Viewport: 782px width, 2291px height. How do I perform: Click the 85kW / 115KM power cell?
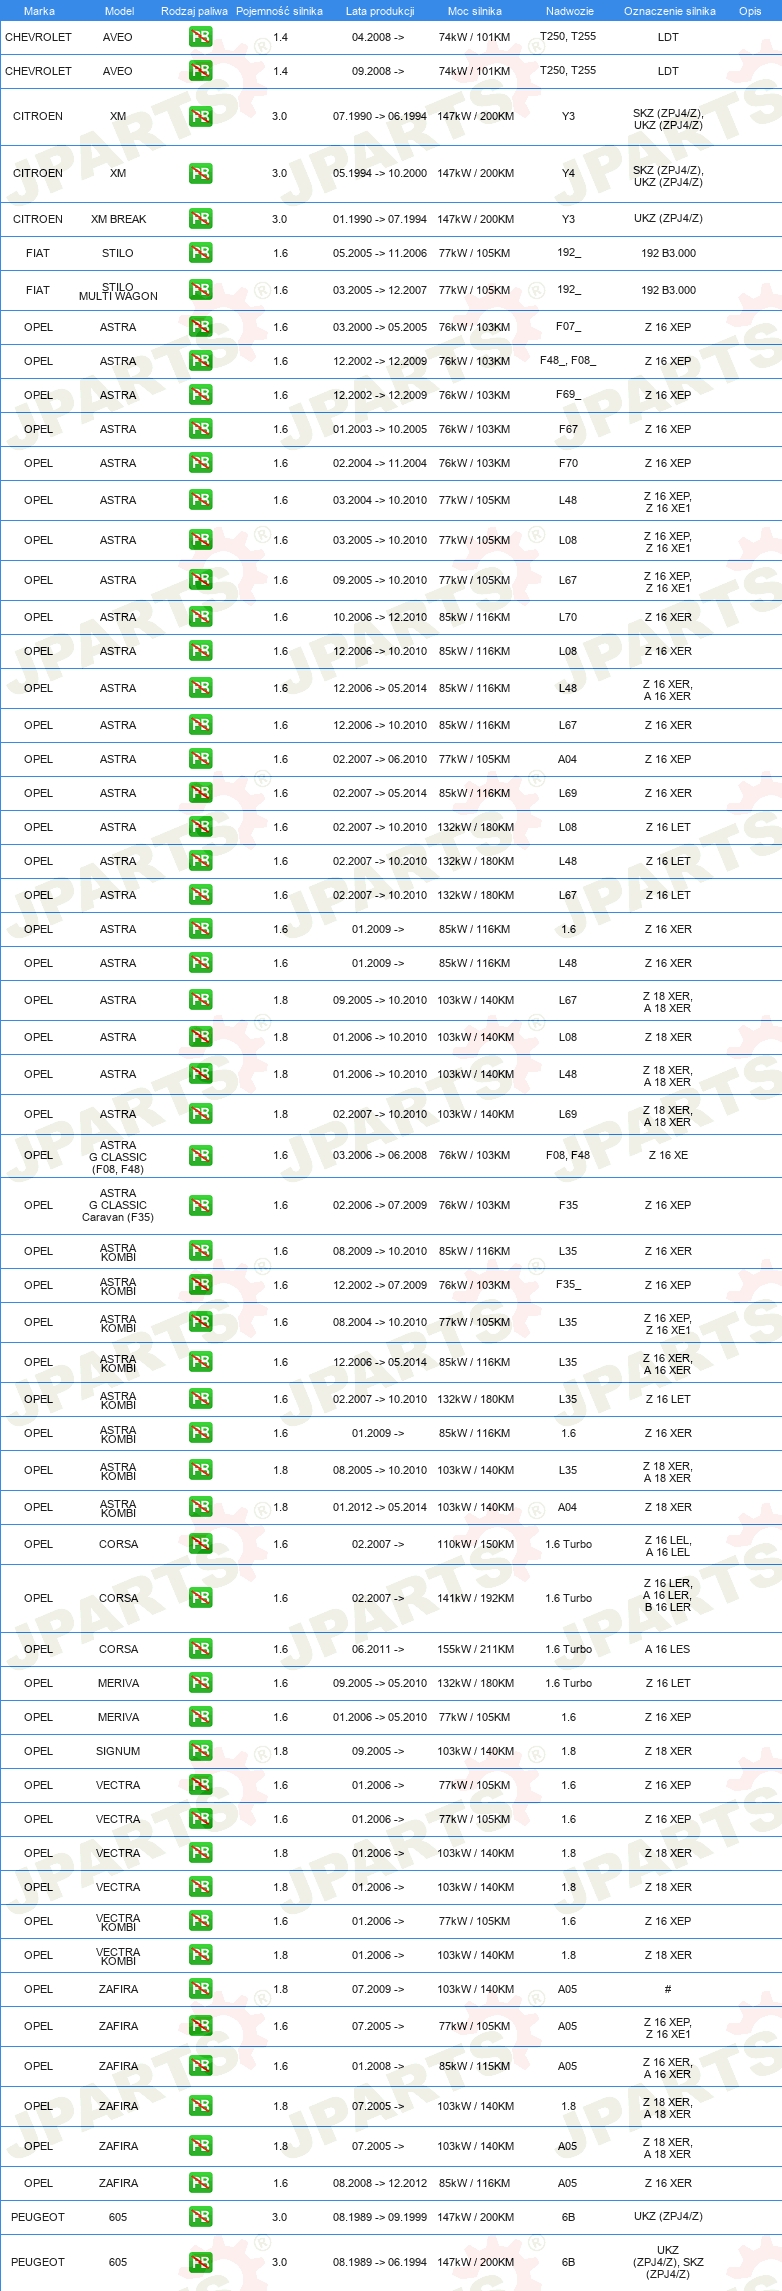(475, 2067)
